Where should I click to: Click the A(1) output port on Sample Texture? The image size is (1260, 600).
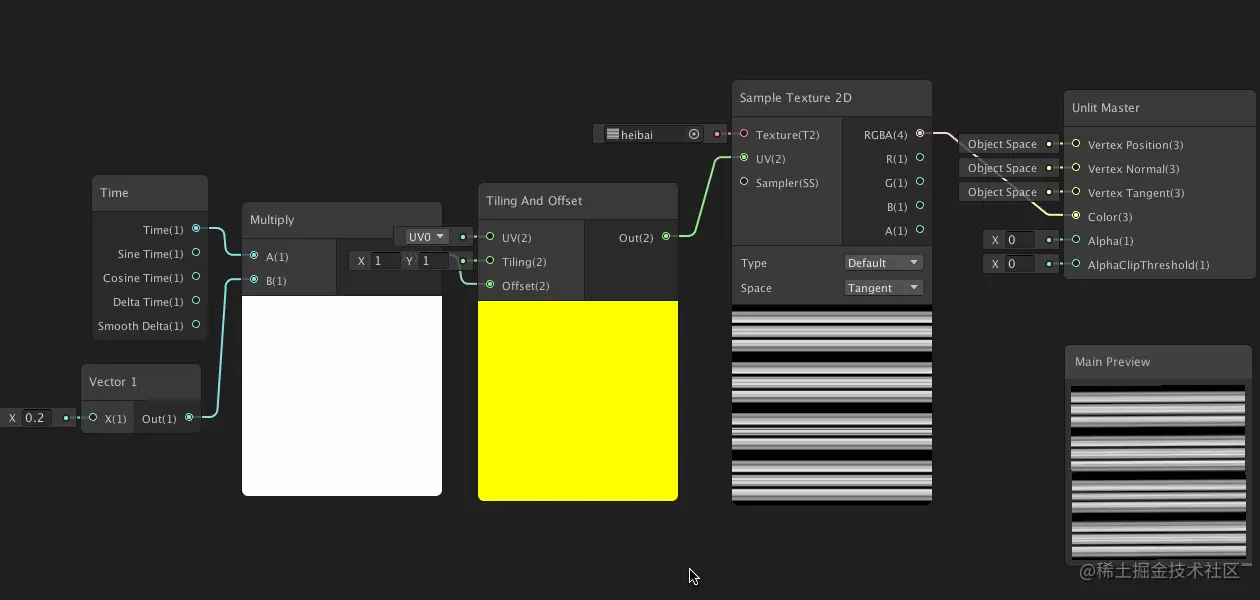[920, 230]
